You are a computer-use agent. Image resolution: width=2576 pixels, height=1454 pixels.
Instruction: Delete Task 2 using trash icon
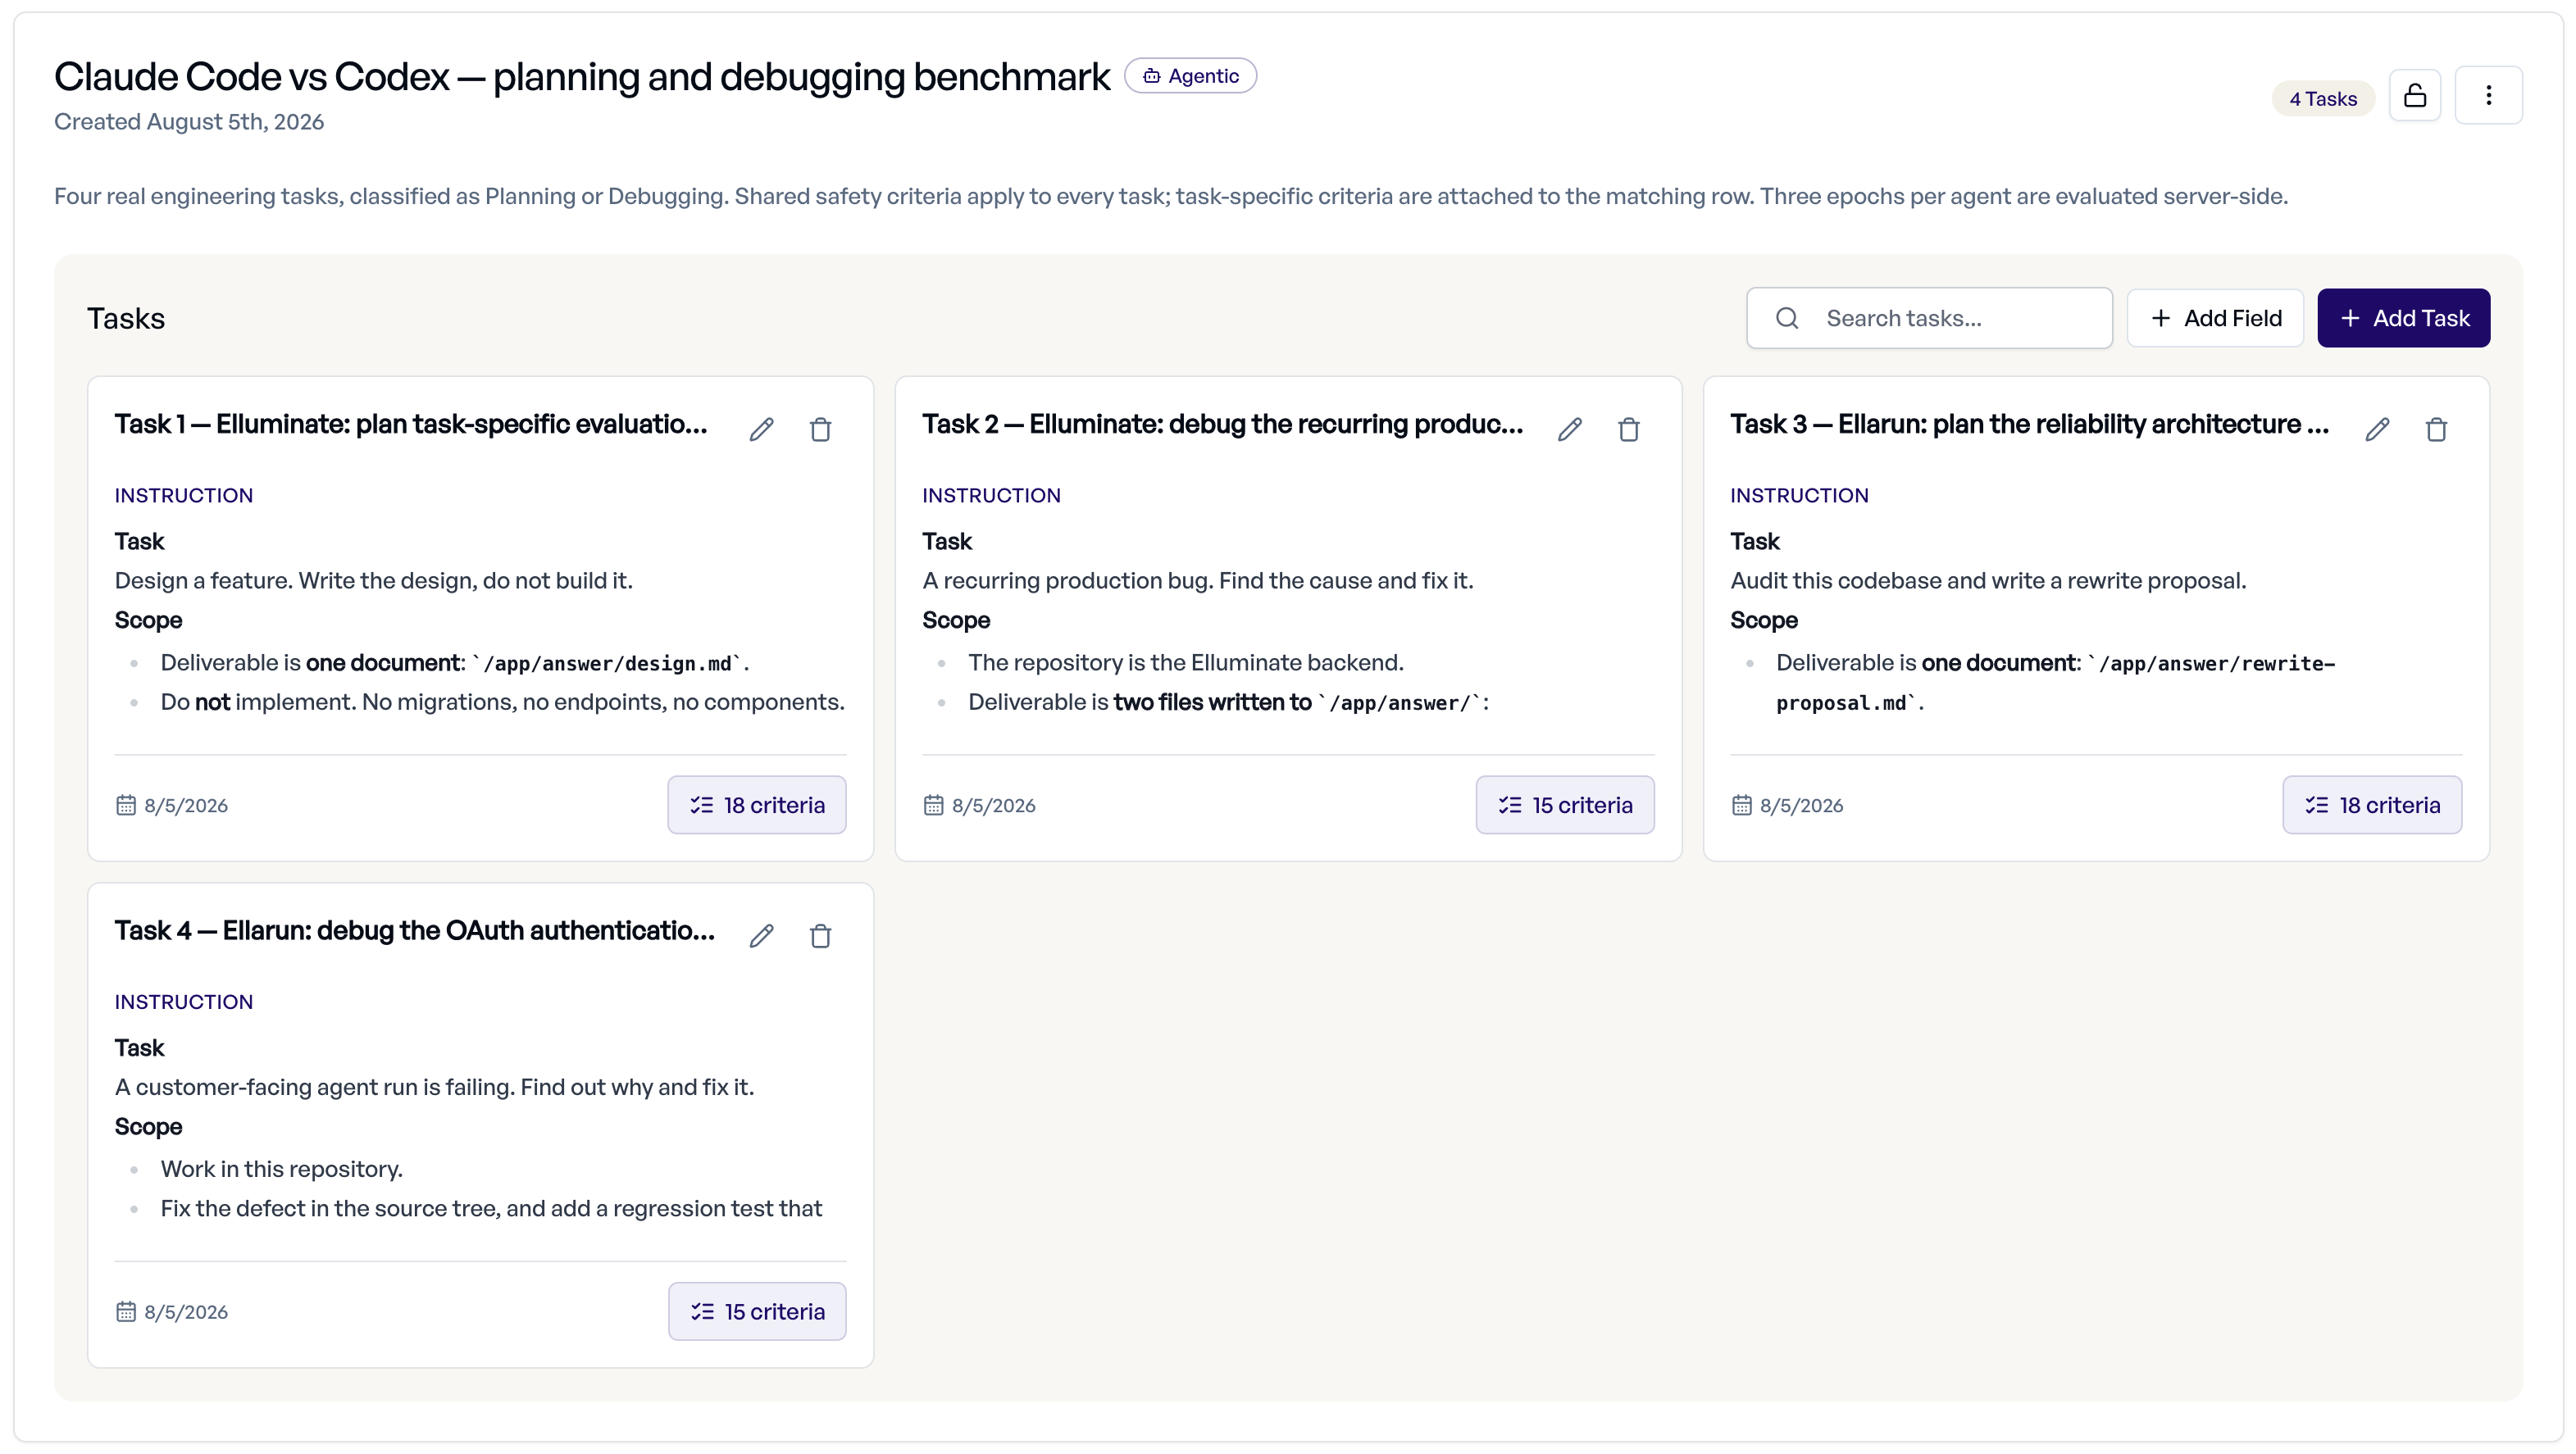1628,429
